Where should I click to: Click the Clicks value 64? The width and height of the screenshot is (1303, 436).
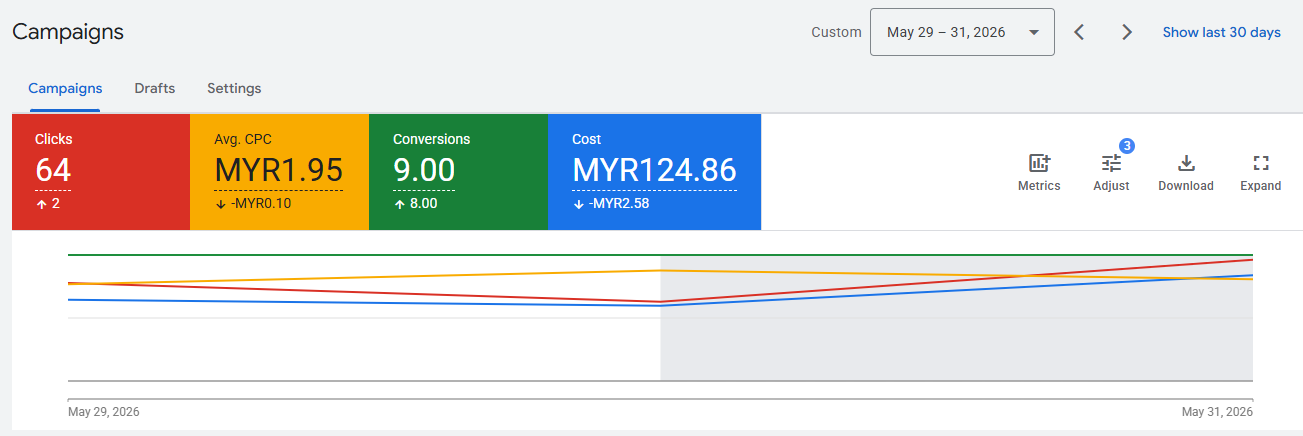pos(53,170)
